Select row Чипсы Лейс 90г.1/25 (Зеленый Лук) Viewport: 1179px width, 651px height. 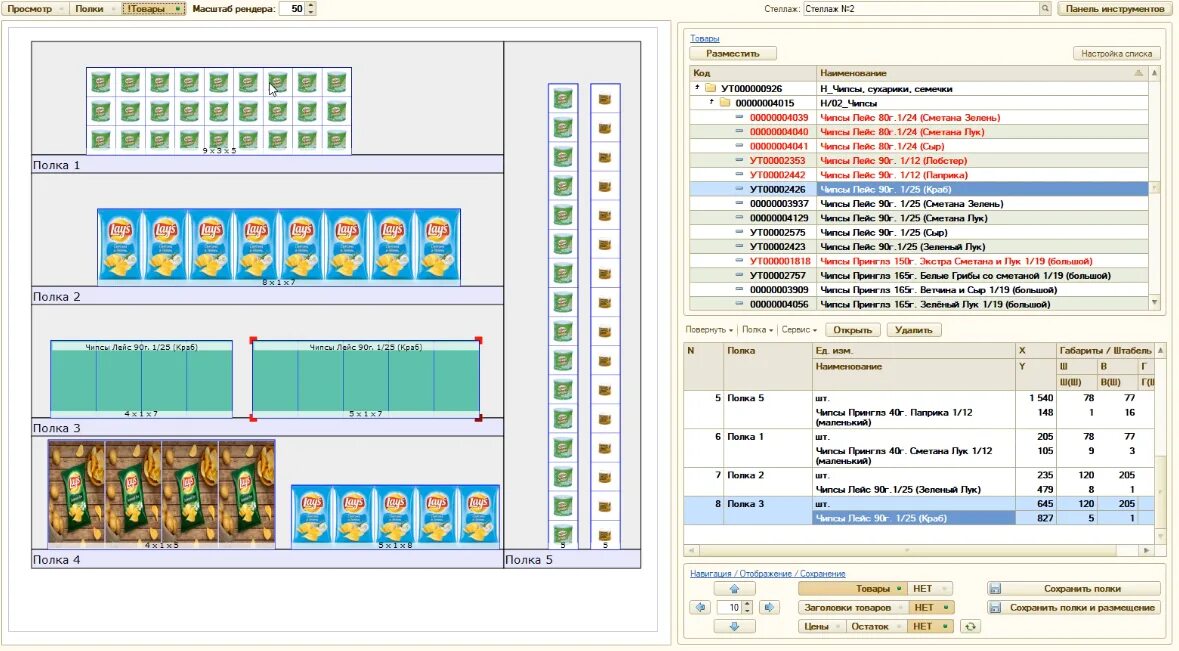click(x=920, y=247)
